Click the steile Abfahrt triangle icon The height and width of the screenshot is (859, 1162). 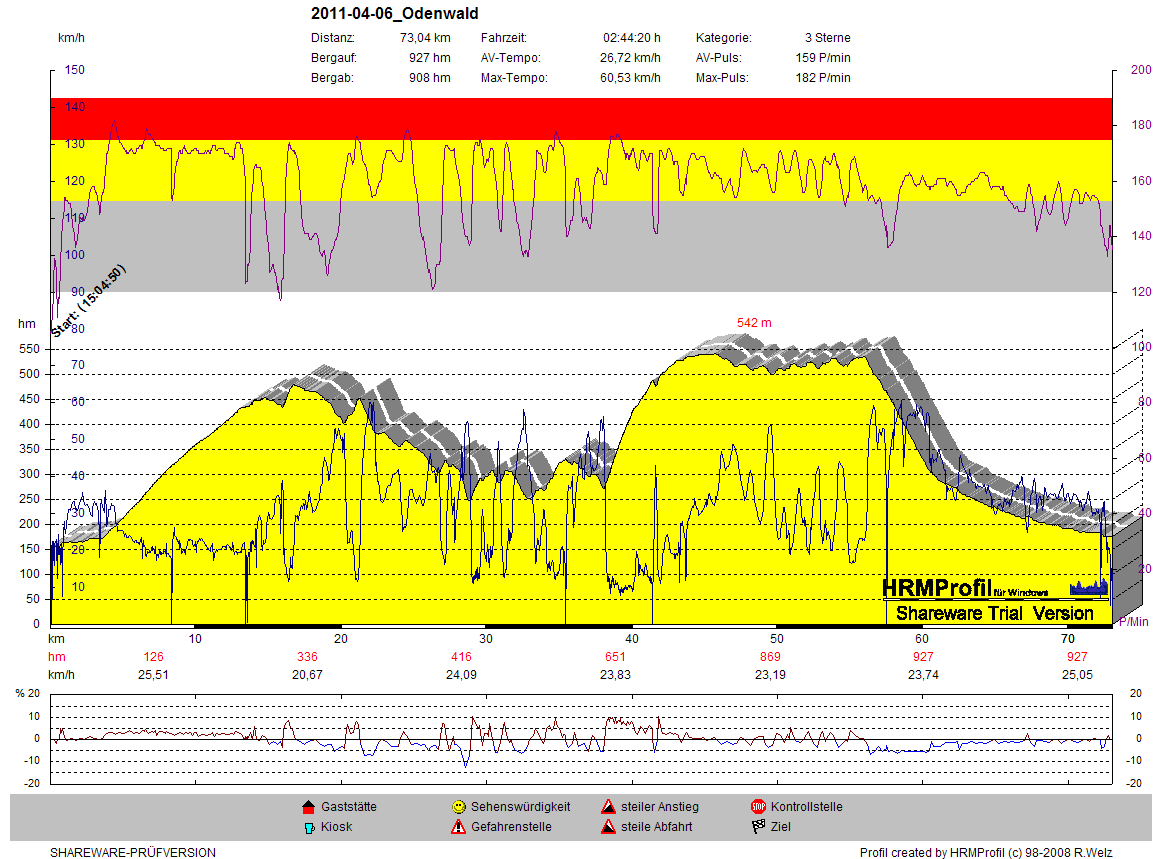[x=608, y=827]
